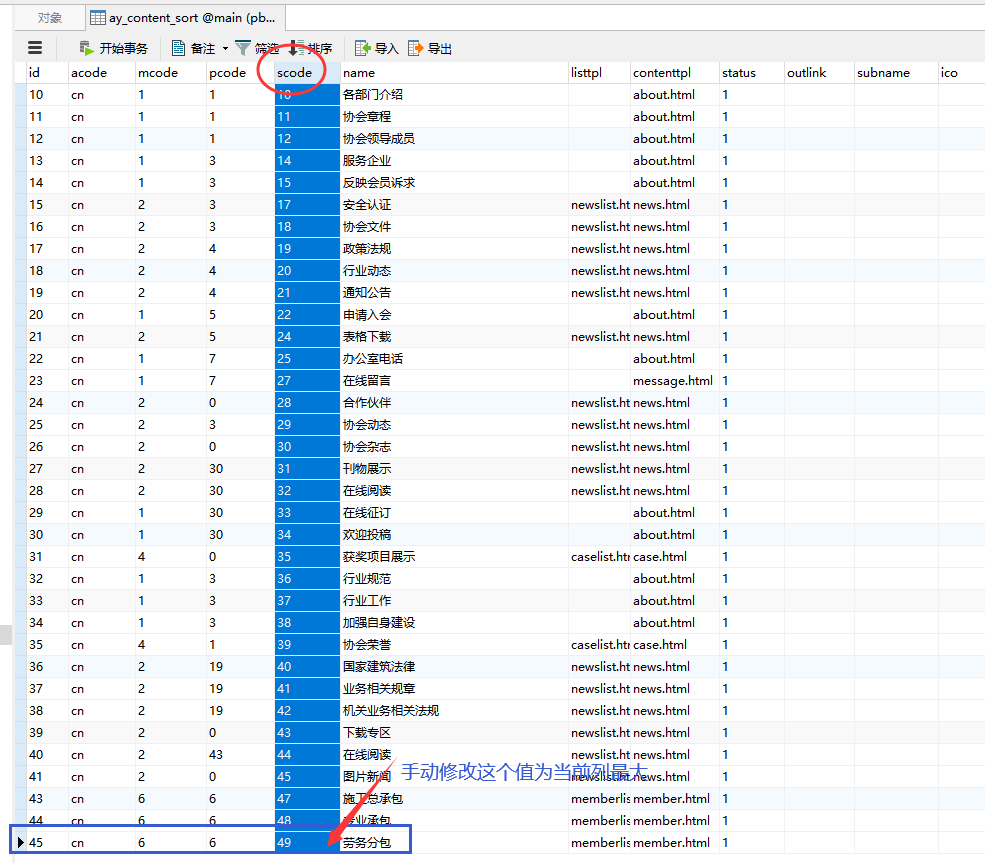Open the hamburger menu icon in toolbar

[35, 48]
